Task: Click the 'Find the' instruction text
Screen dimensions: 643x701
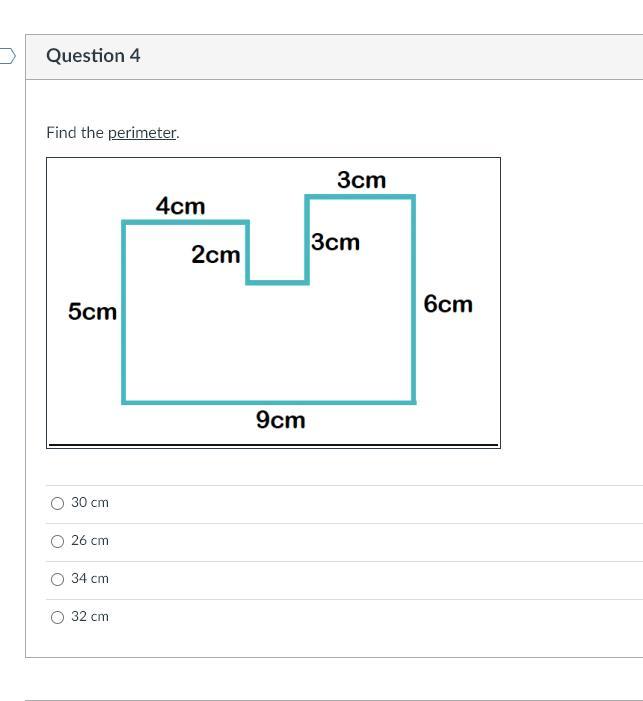Action: pyautogui.click(x=75, y=133)
